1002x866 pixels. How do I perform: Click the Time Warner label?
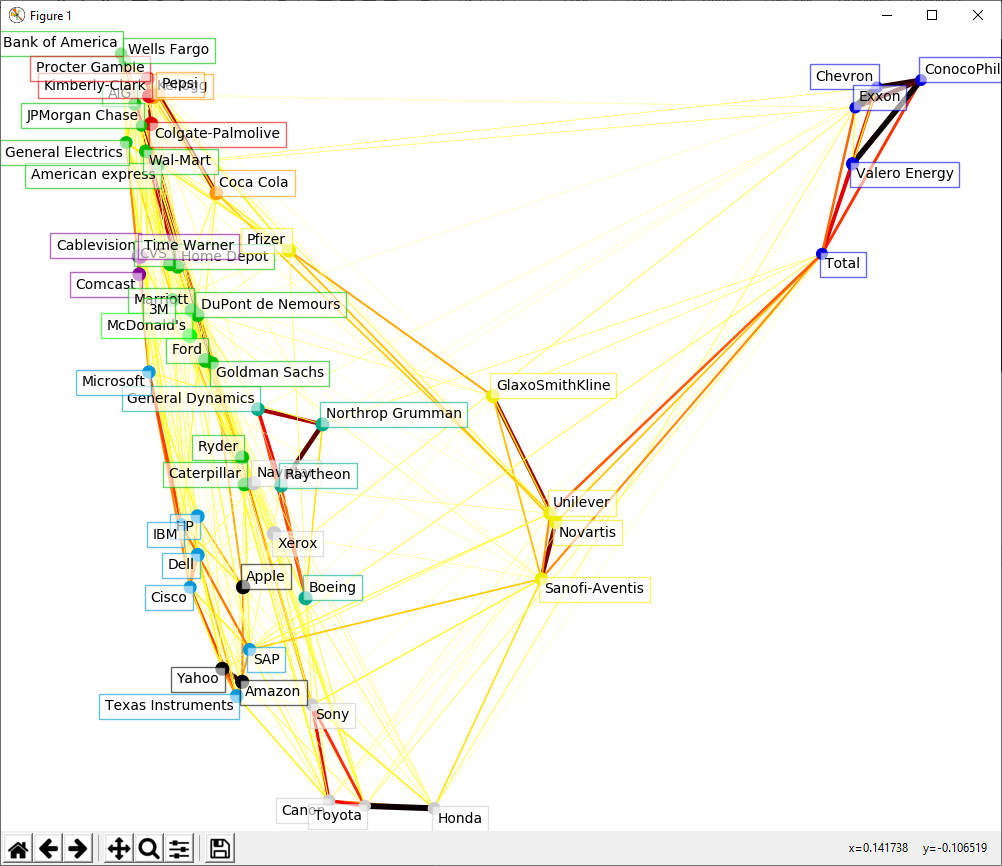pyautogui.click(x=189, y=245)
